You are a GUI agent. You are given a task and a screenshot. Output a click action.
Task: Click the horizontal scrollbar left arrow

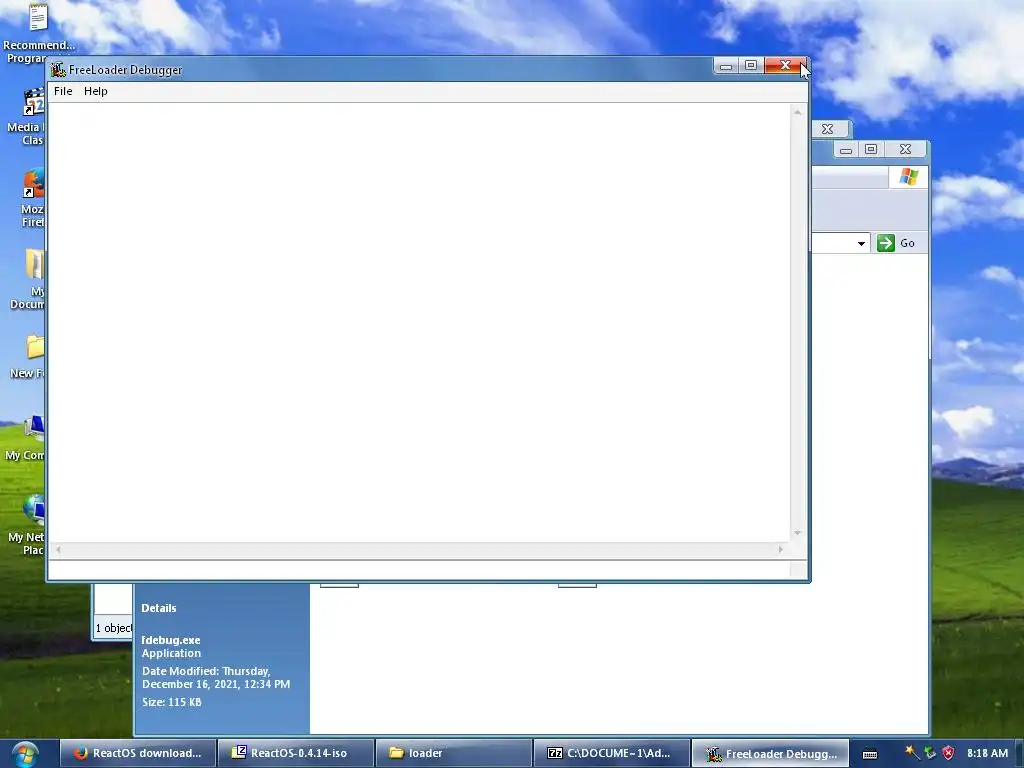(58, 549)
